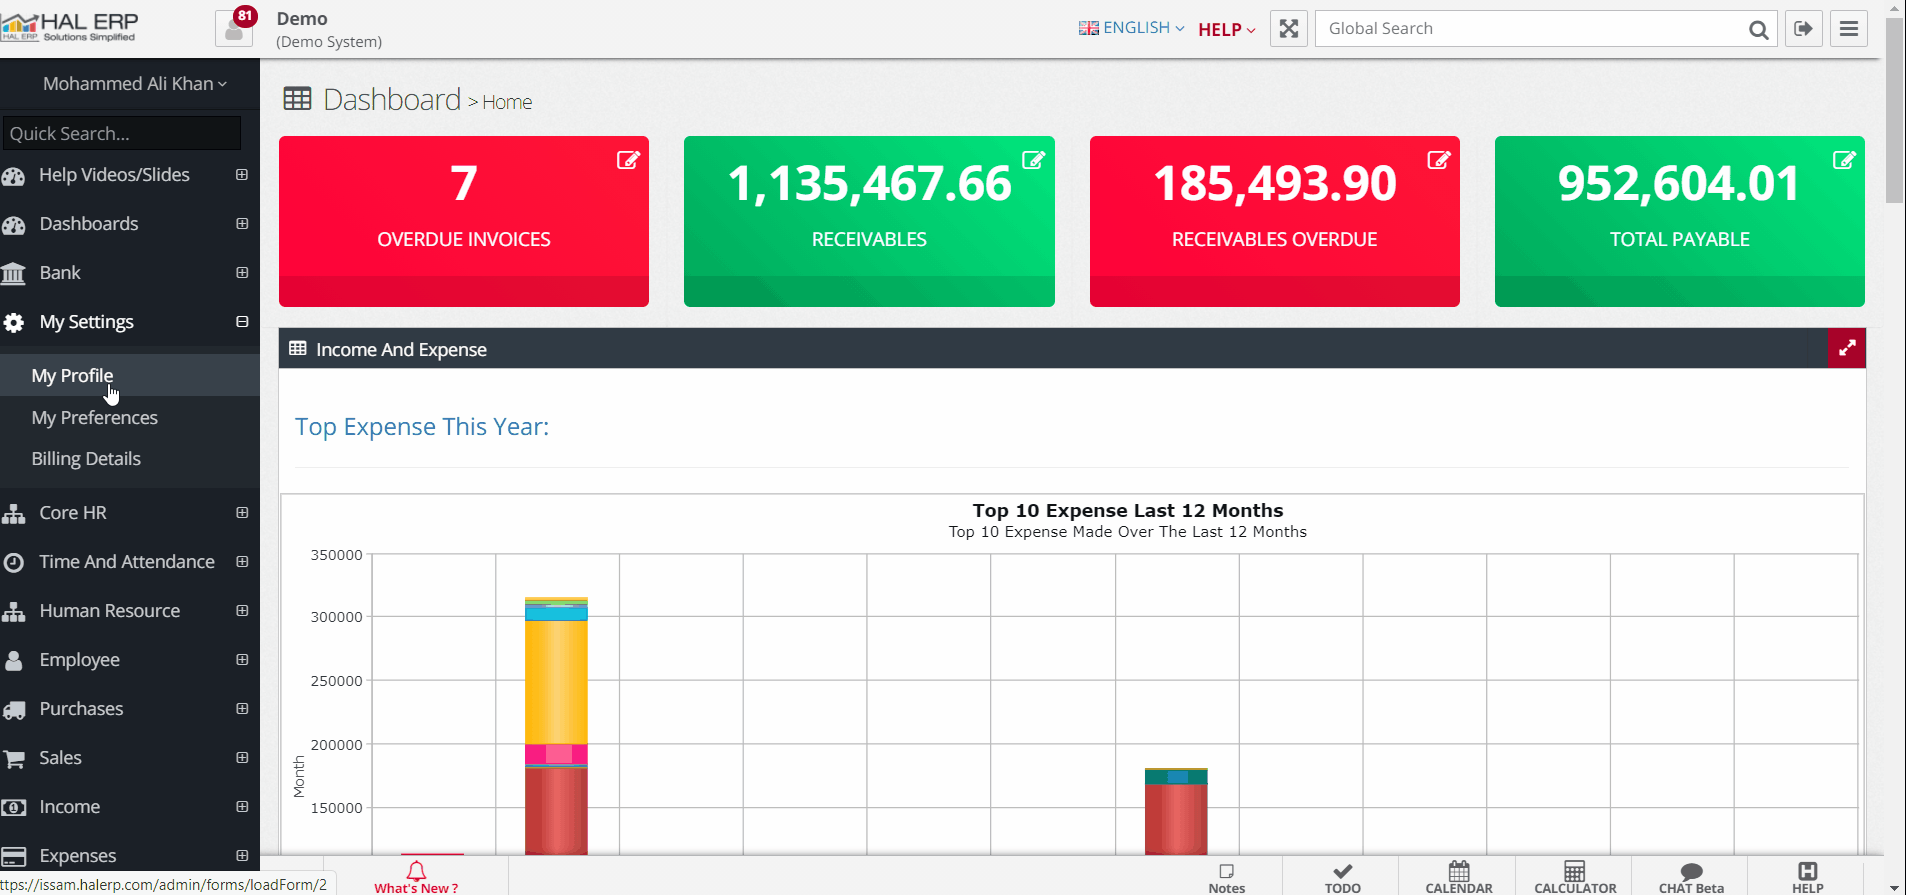The height and width of the screenshot is (895, 1906).
Task: Edit the Total Payable card
Action: click(x=1844, y=160)
